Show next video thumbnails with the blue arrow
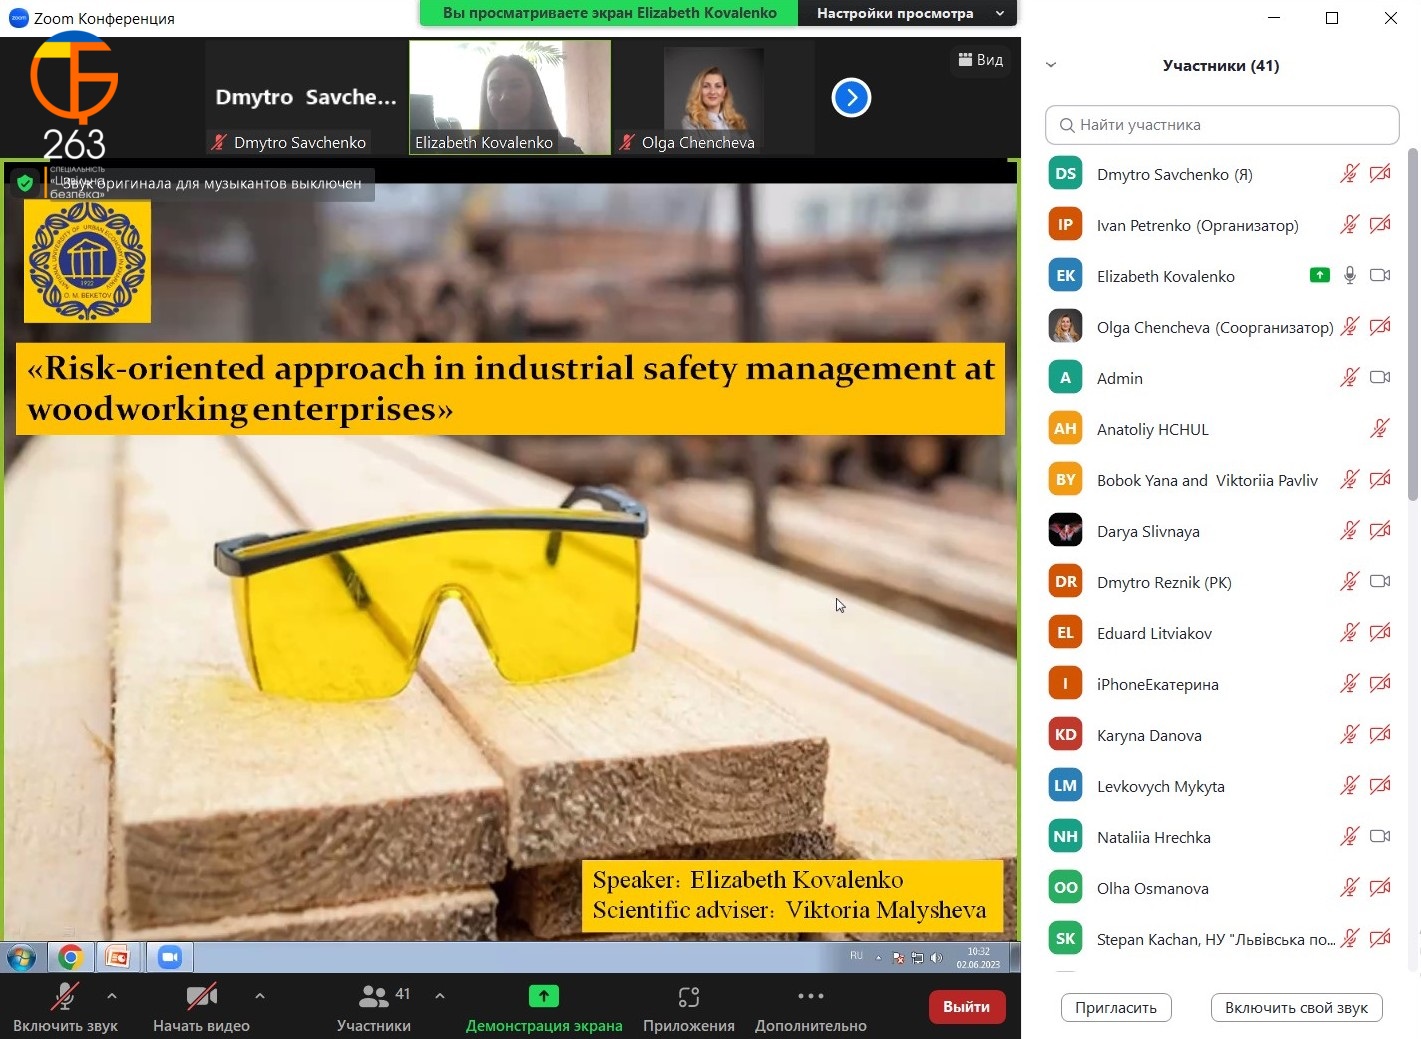Image resolution: width=1421 pixels, height=1039 pixels. coord(851,97)
